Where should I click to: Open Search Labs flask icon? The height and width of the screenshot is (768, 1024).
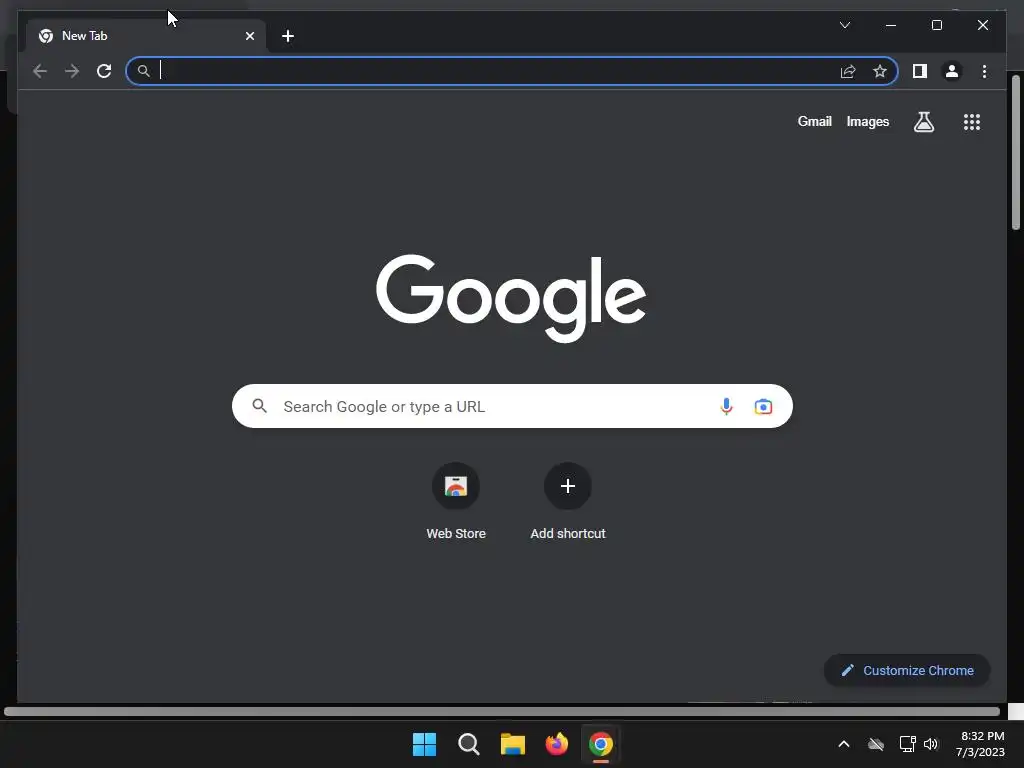click(x=923, y=121)
